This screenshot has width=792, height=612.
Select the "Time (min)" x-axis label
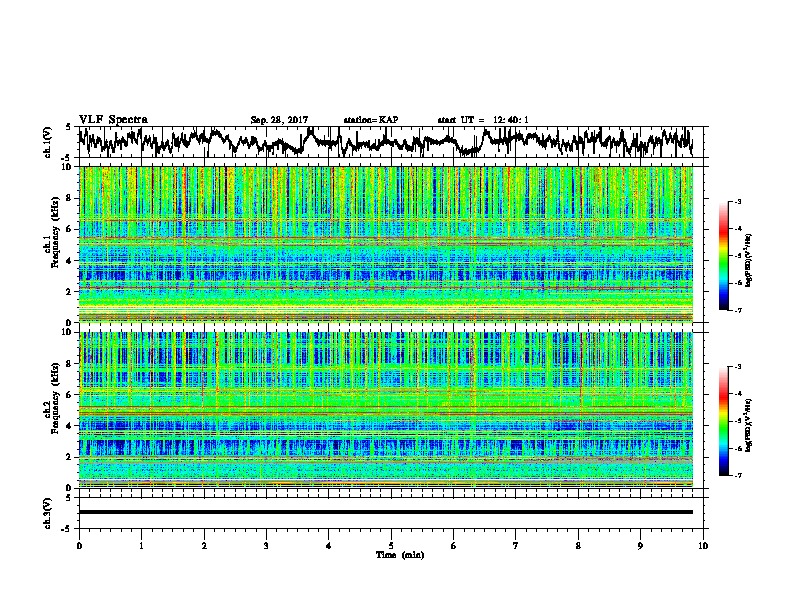pos(400,555)
